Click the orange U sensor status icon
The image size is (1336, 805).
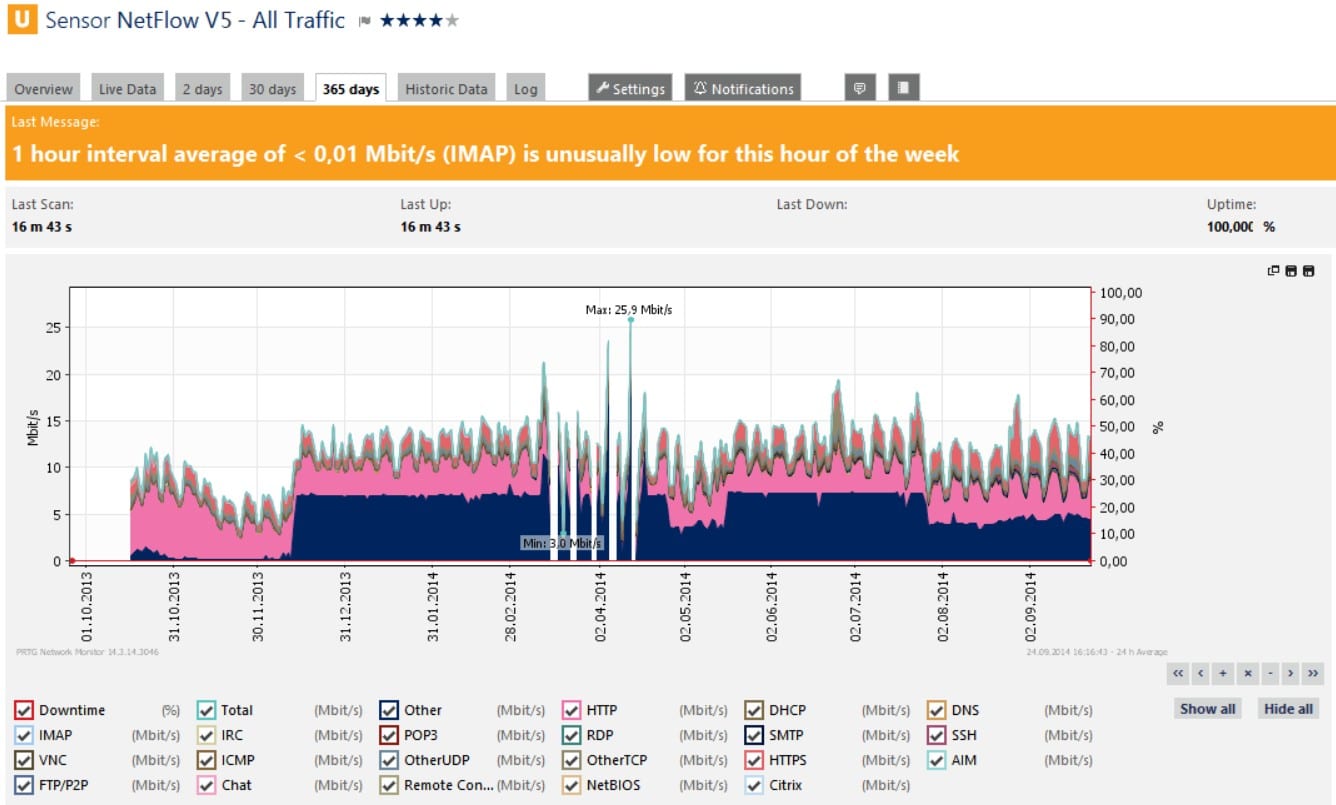22,20
